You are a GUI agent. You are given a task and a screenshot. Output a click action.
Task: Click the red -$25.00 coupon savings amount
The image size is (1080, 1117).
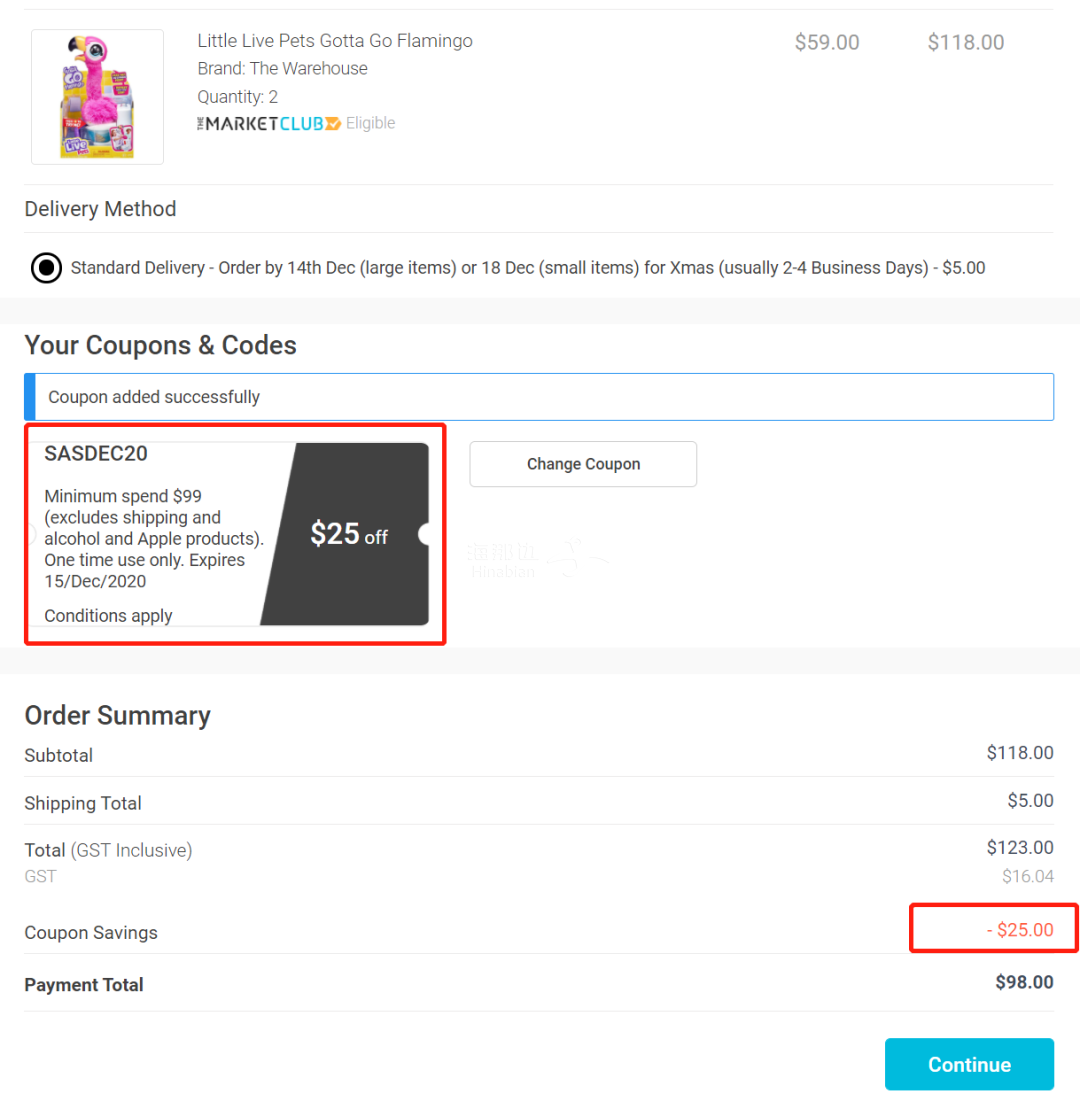click(x=1019, y=930)
